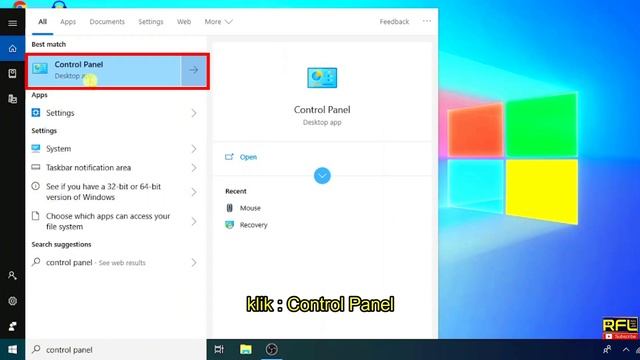Open the People icon in system tray
Viewport: 640px width, 360px height.
607,349
